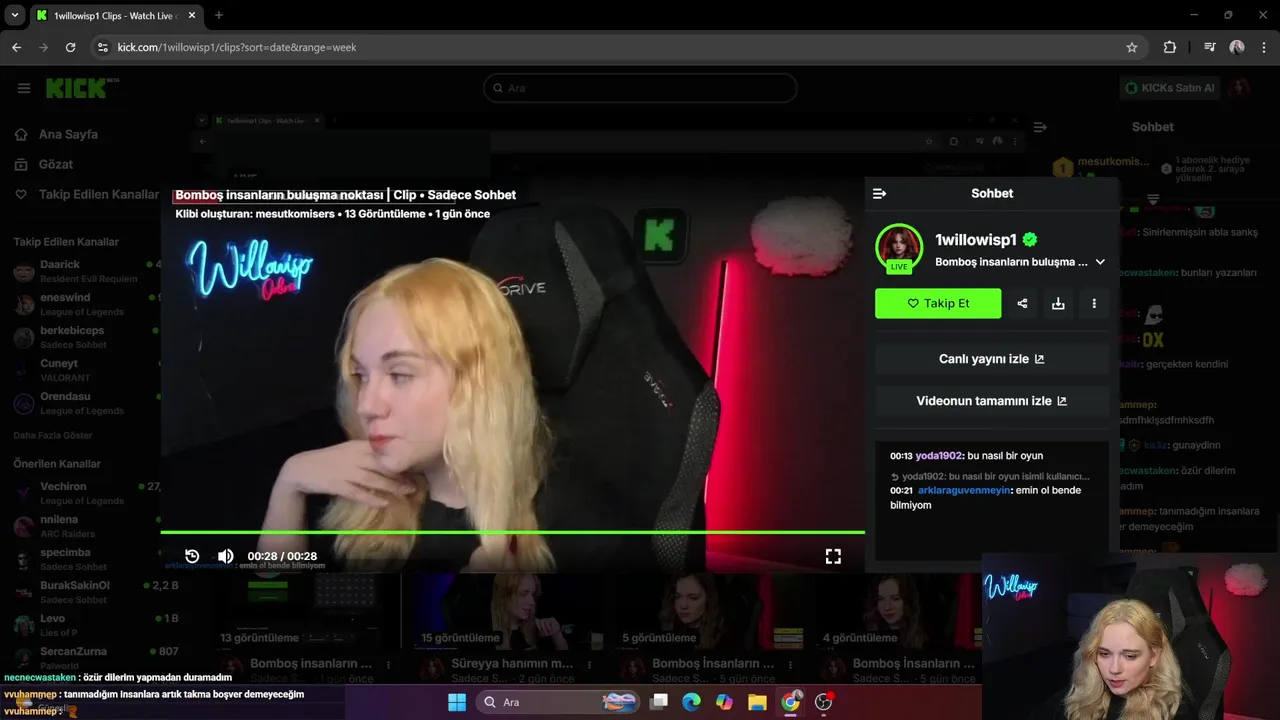
Task: Download the clip with the download icon
Action: (1058, 304)
